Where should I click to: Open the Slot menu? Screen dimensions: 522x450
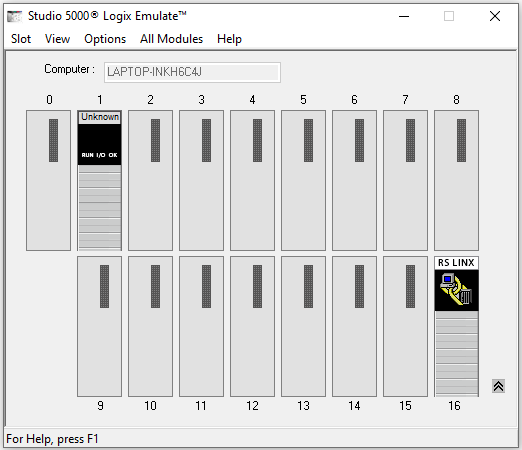pos(21,39)
